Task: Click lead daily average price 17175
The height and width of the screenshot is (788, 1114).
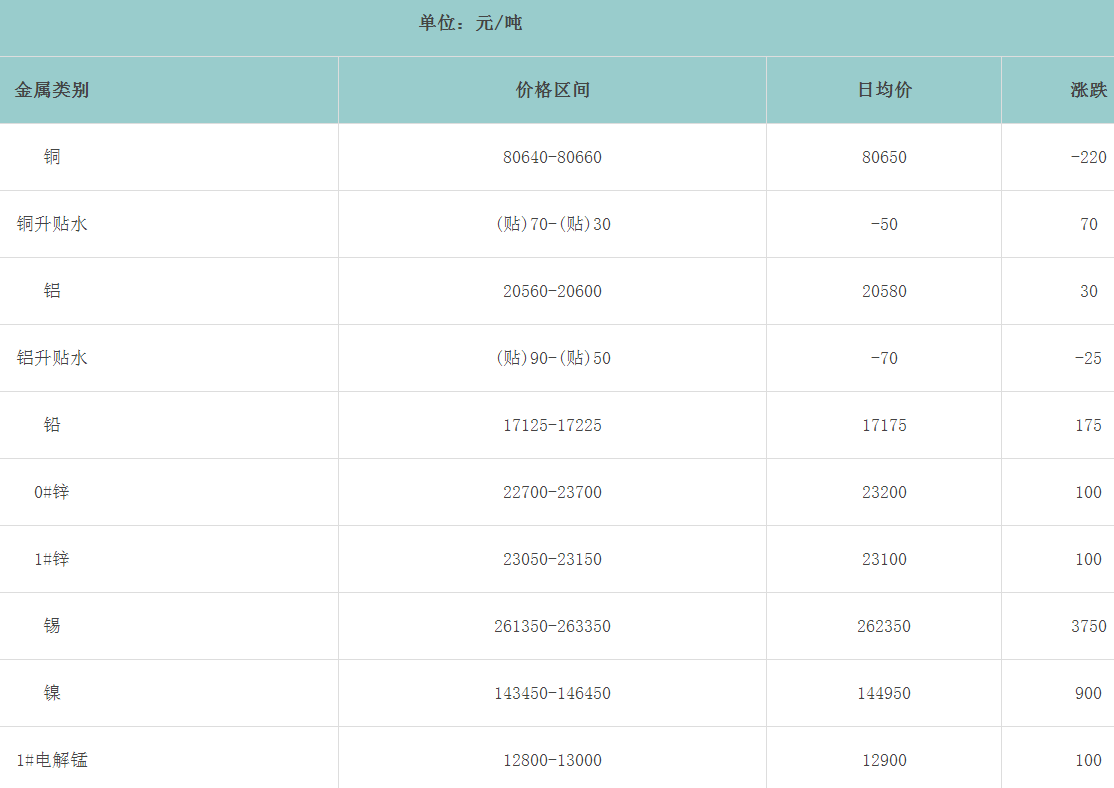Action: (x=884, y=425)
